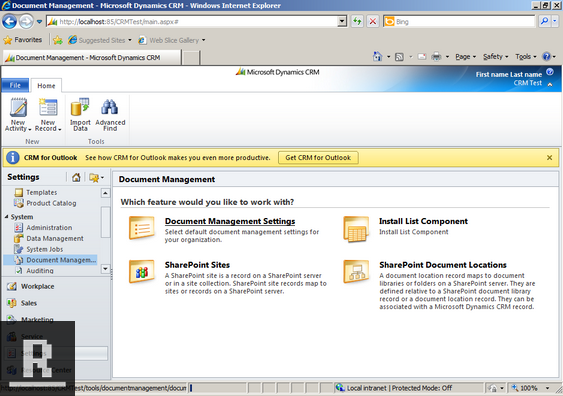Click the navigation scrollbar down arrow

105,269
